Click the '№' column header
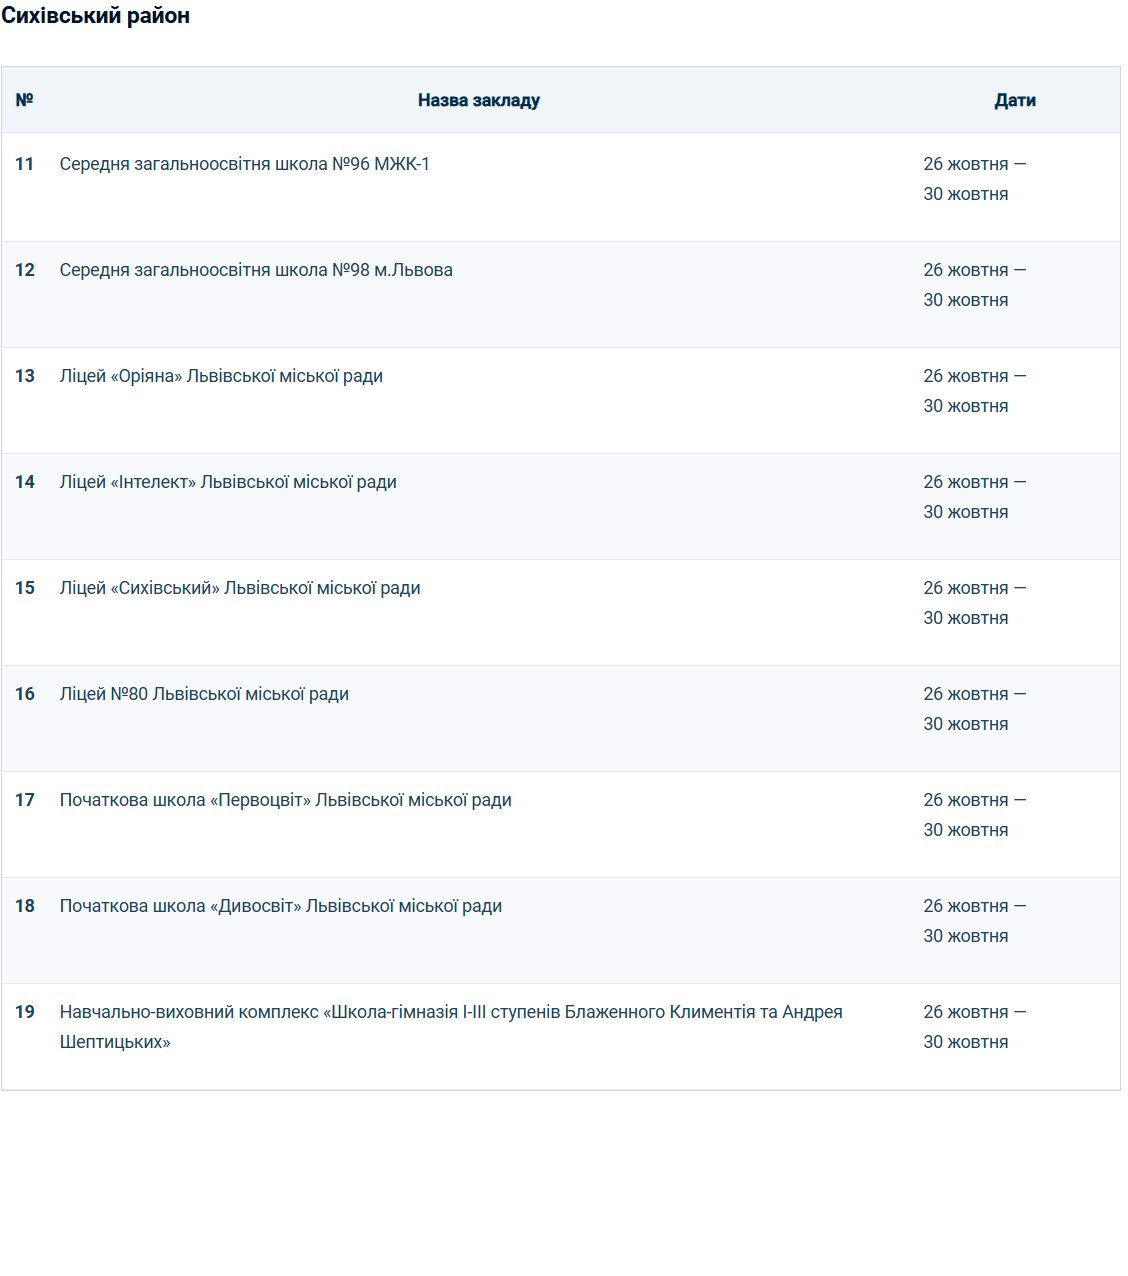 (x=25, y=100)
